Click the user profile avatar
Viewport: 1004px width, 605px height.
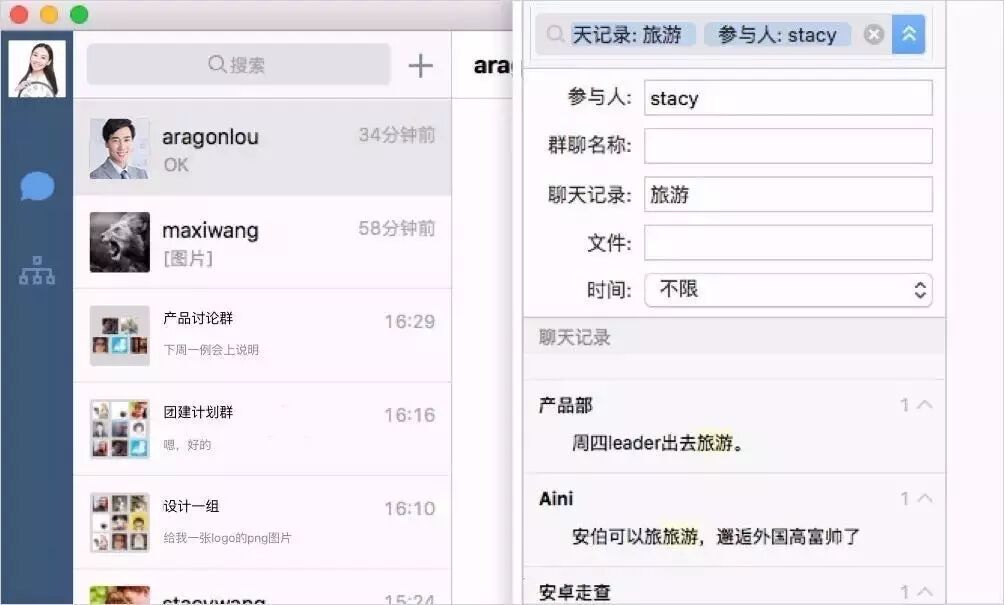coord(37,68)
